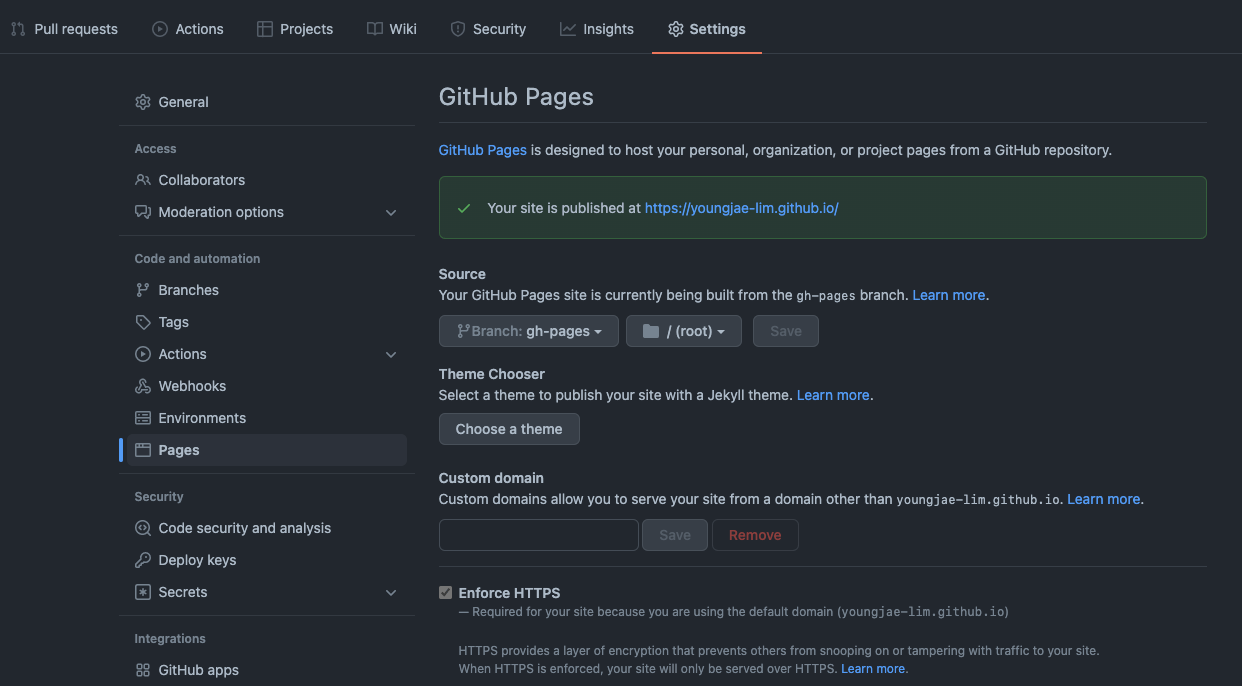Image resolution: width=1242 pixels, height=686 pixels.
Task: Open the Pull requests tab
Action: (x=64, y=29)
